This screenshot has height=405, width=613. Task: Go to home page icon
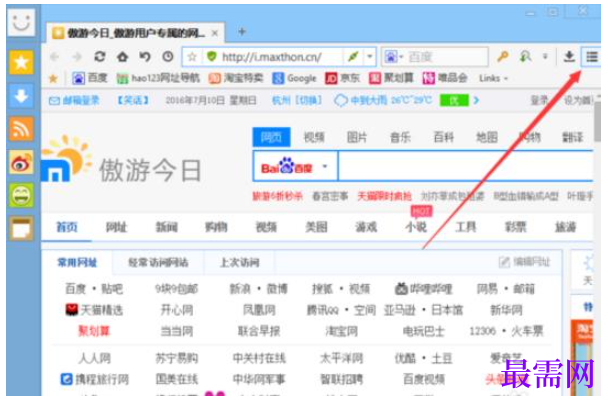pos(122,57)
